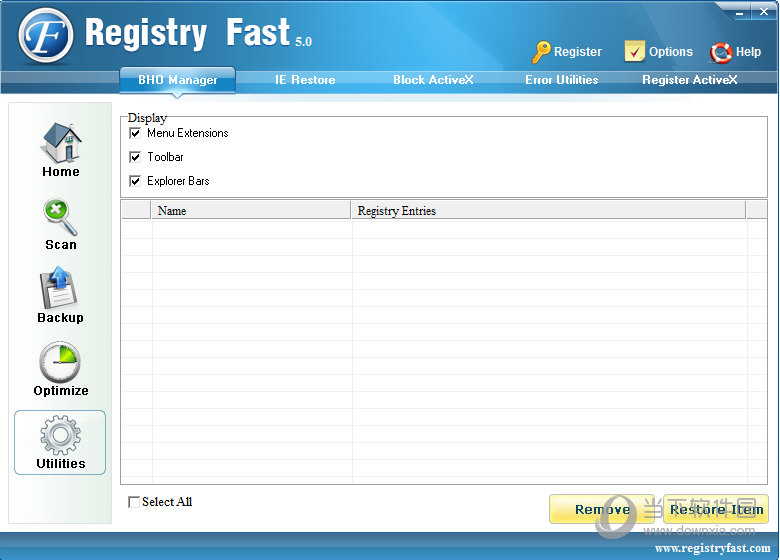Switch to the IE Restore tab
Viewport: 780px width, 560px height.
click(x=305, y=80)
